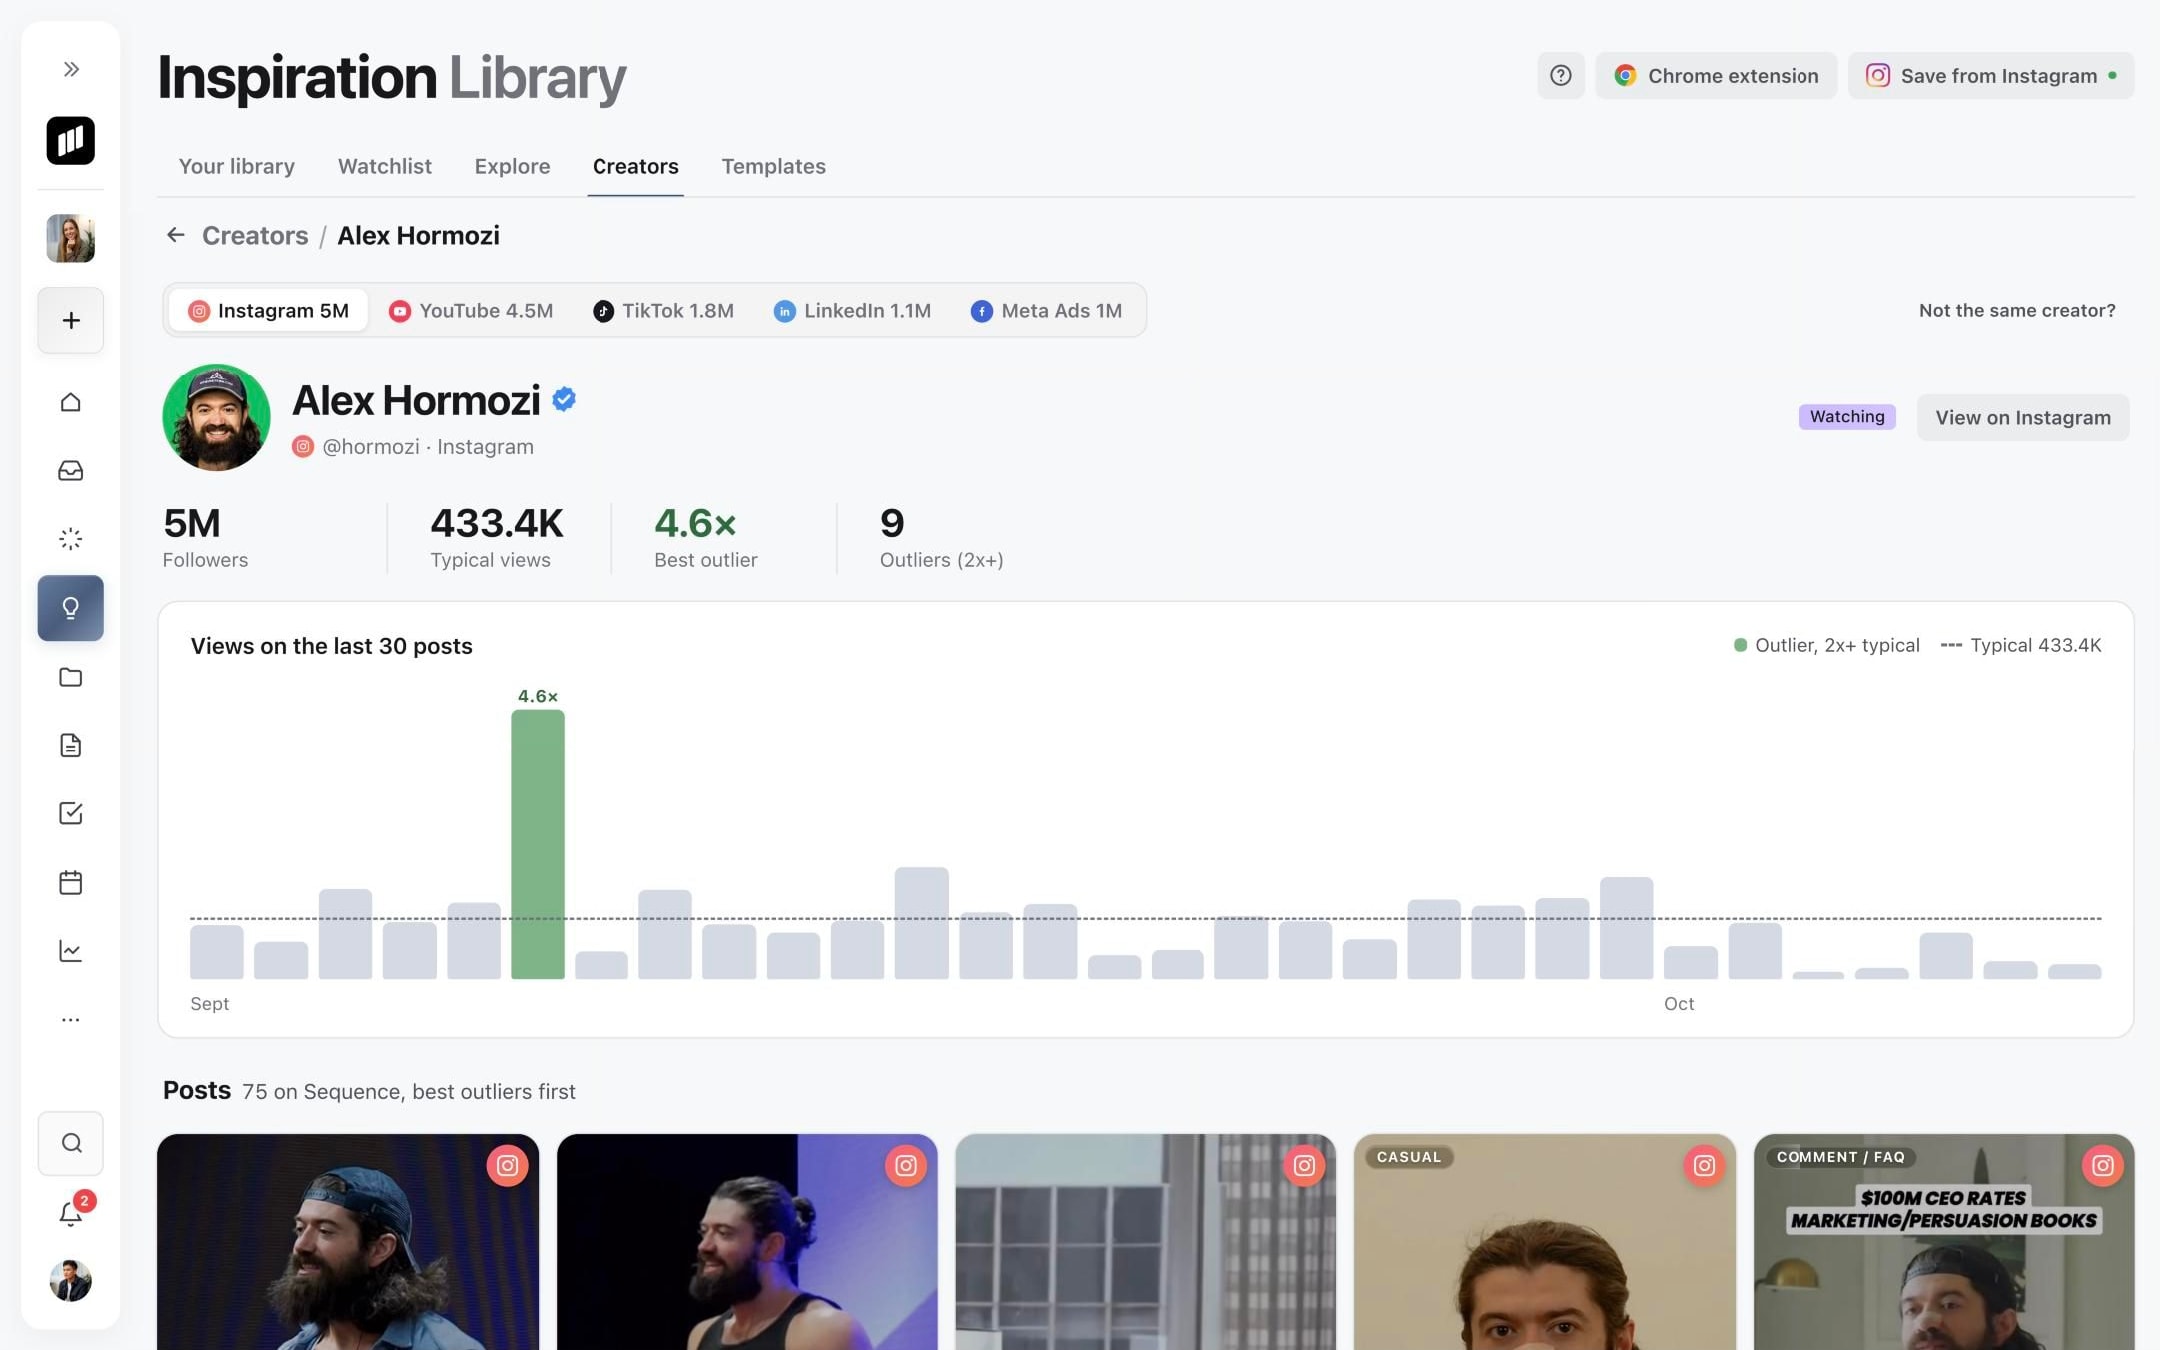Open the calendar icon in sidebar

[x=71, y=882]
